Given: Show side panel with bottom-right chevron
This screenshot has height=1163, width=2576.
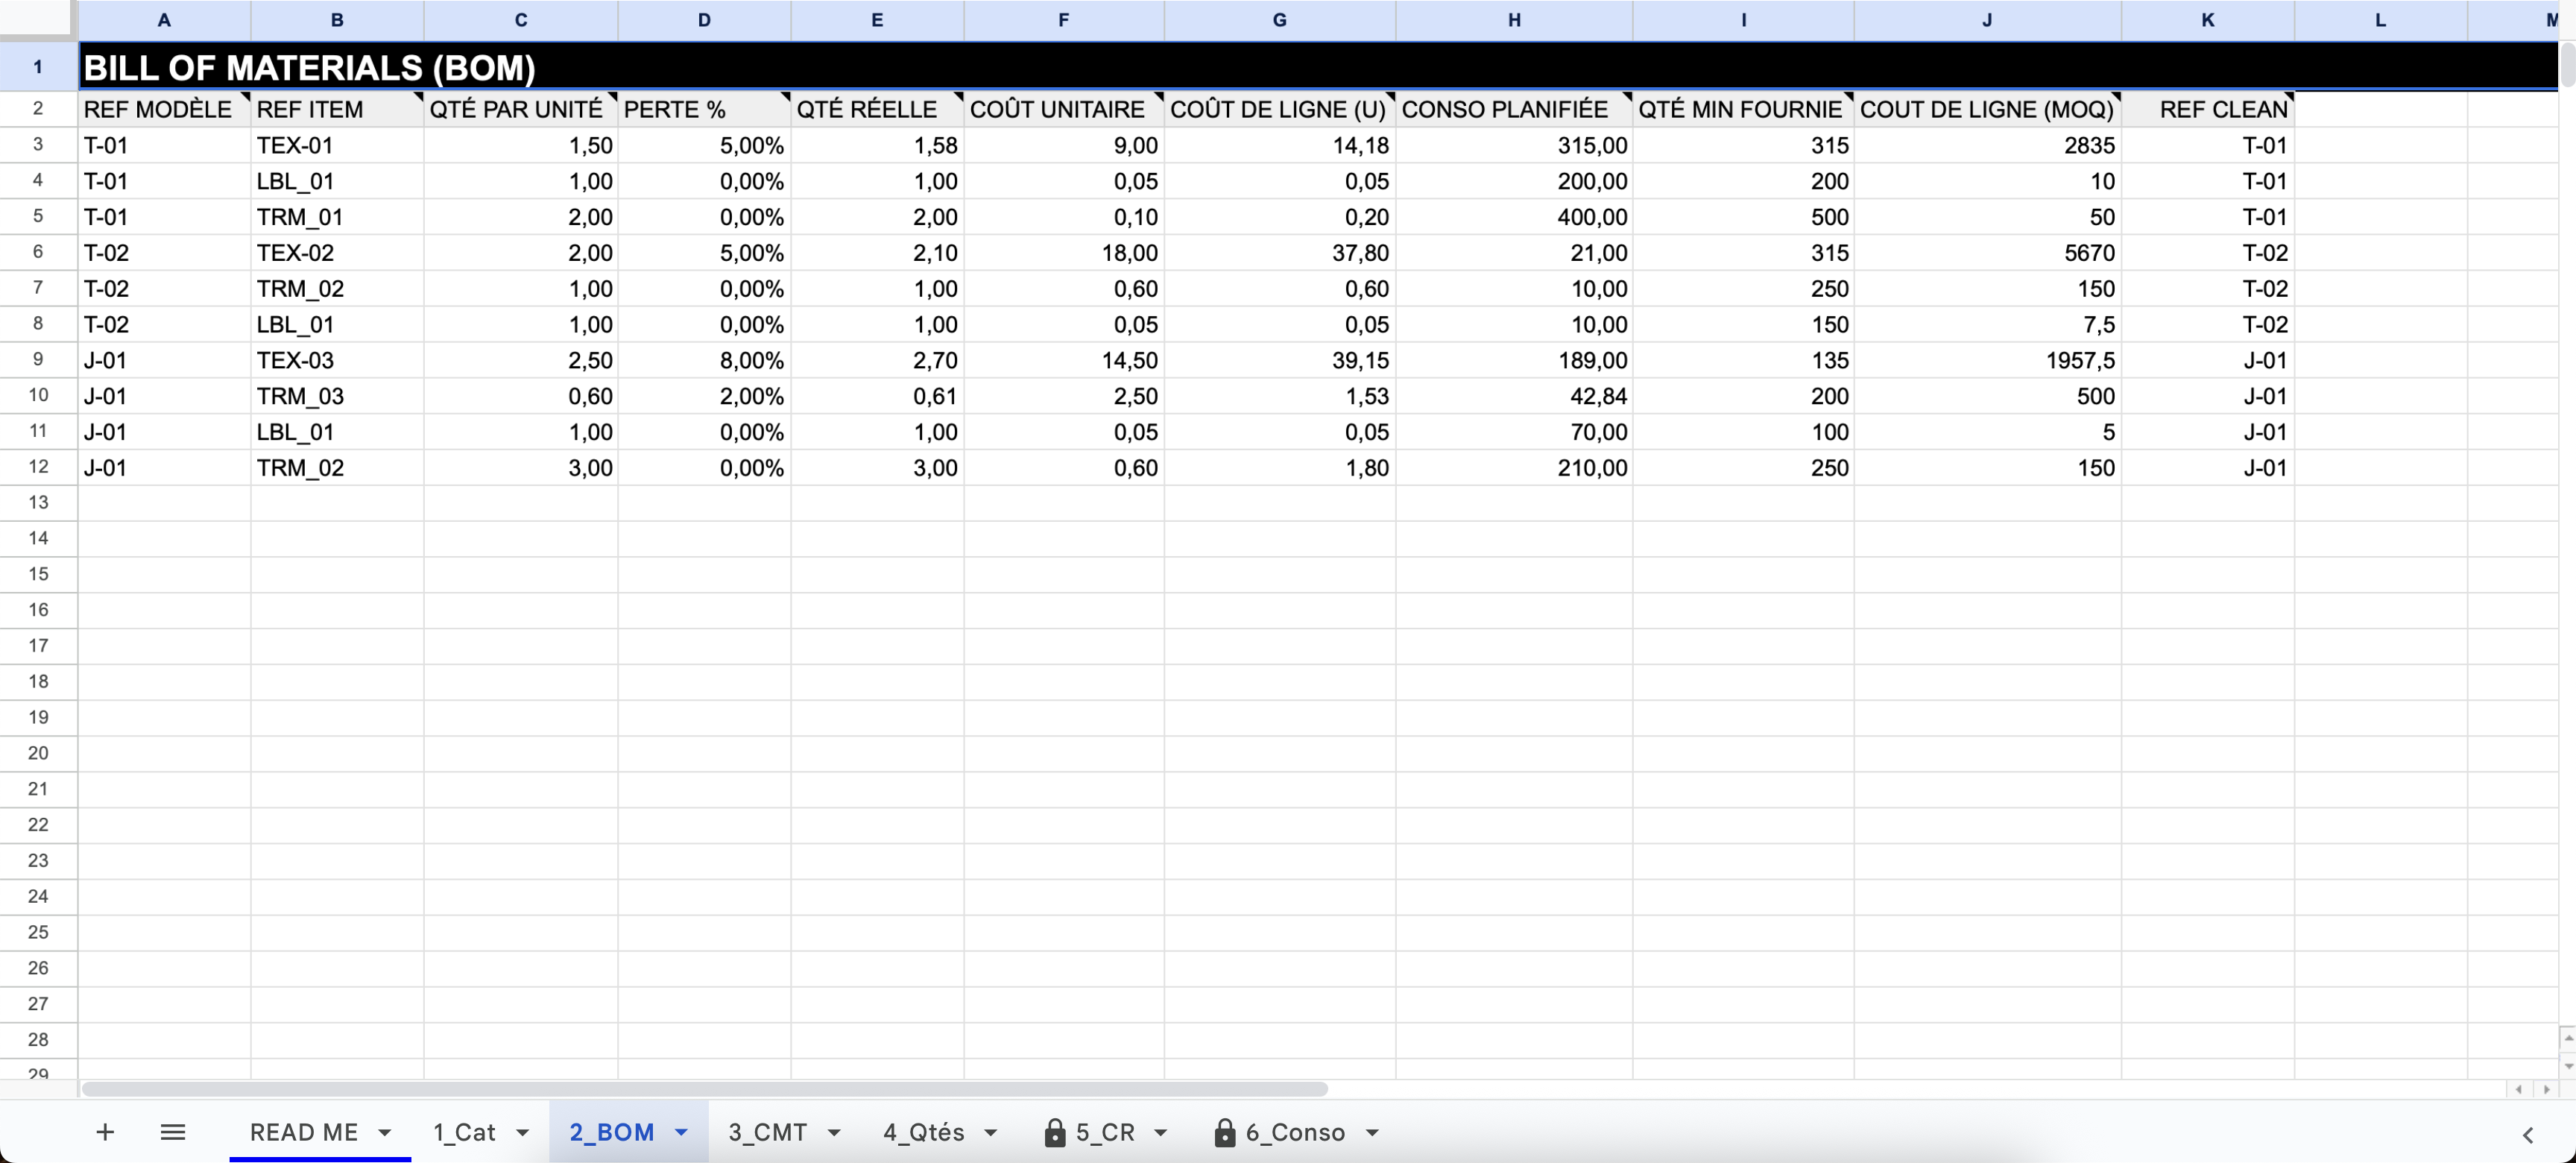Looking at the screenshot, I should 2527,1134.
